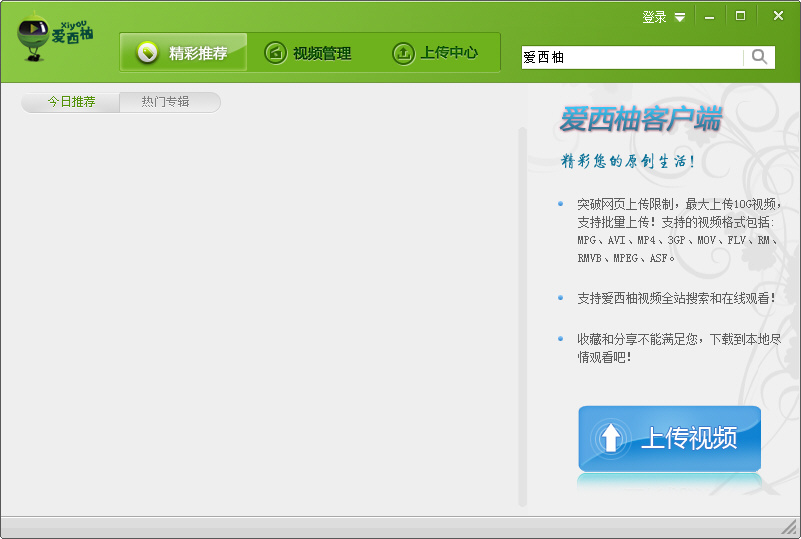
Task: Click the search magnifier icon
Action: point(760,57)
